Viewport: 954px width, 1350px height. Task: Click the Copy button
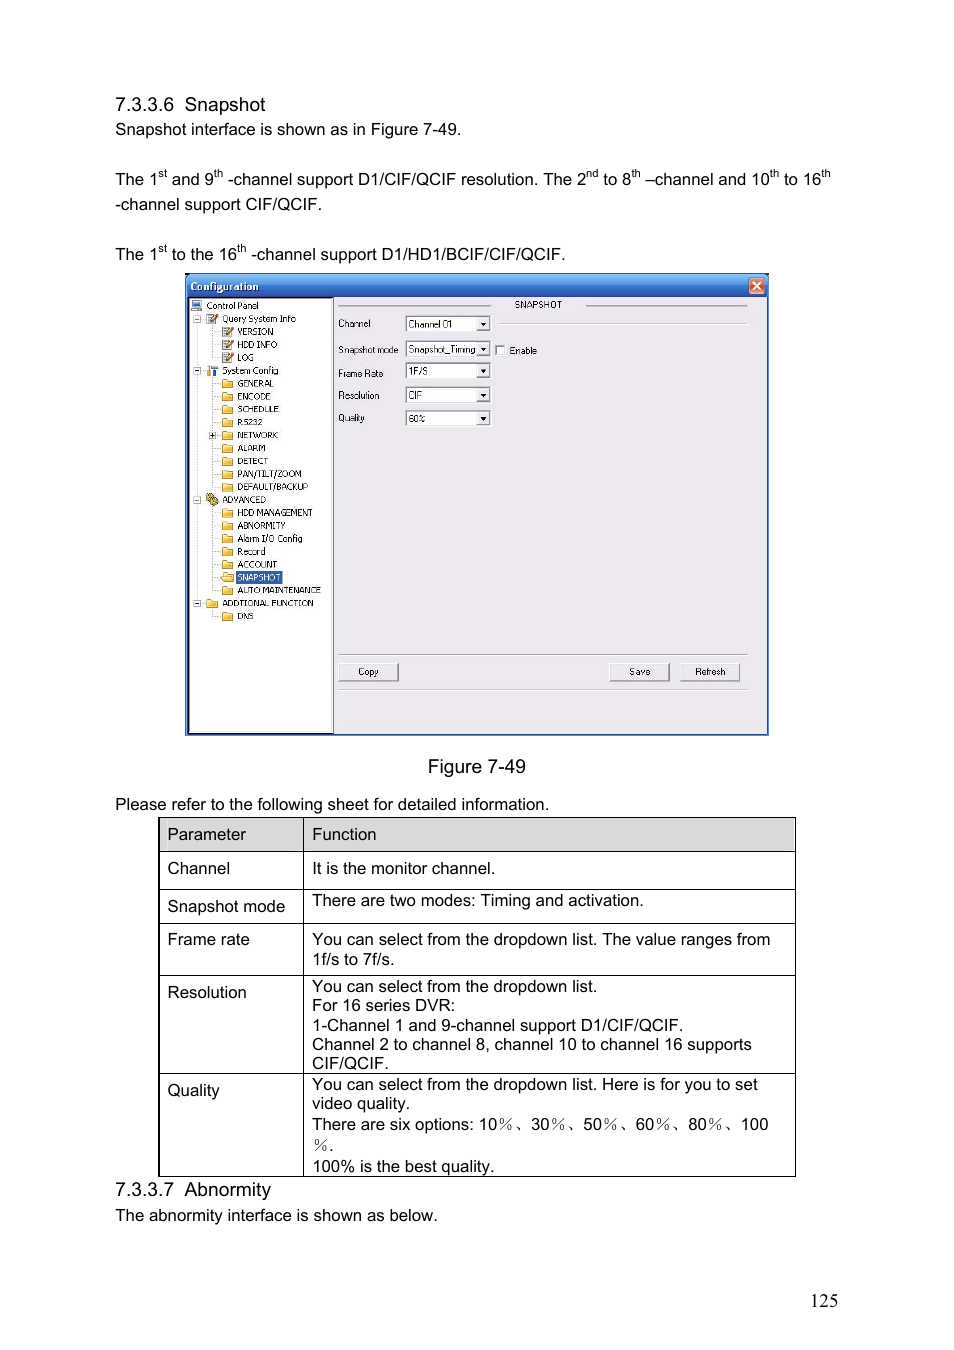(x=368, y=672)
